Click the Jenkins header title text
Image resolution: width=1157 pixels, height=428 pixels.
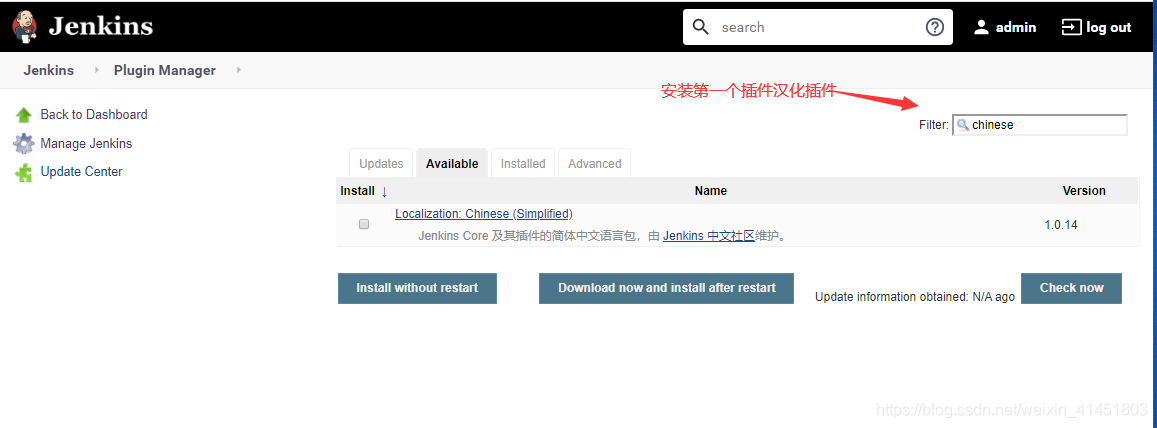(x=101, y=27)
